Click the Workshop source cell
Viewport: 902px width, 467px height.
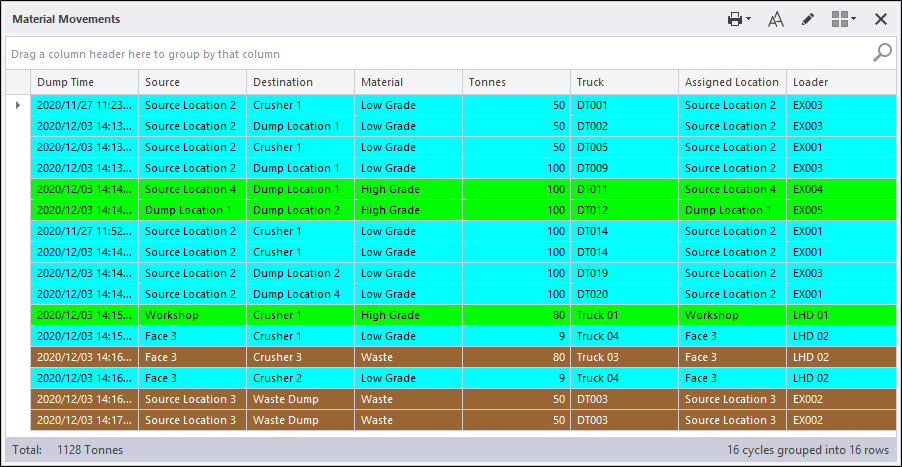(x=192, y=315)
